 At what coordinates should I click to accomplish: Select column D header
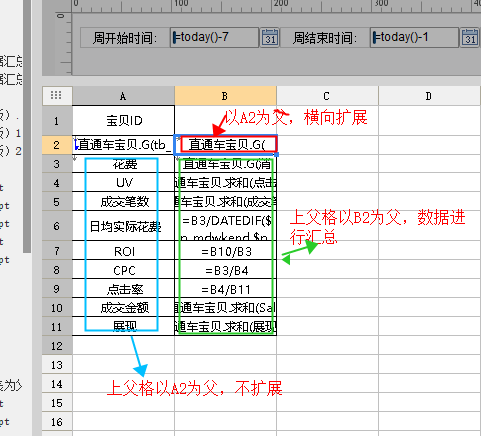tap(430, 96)
